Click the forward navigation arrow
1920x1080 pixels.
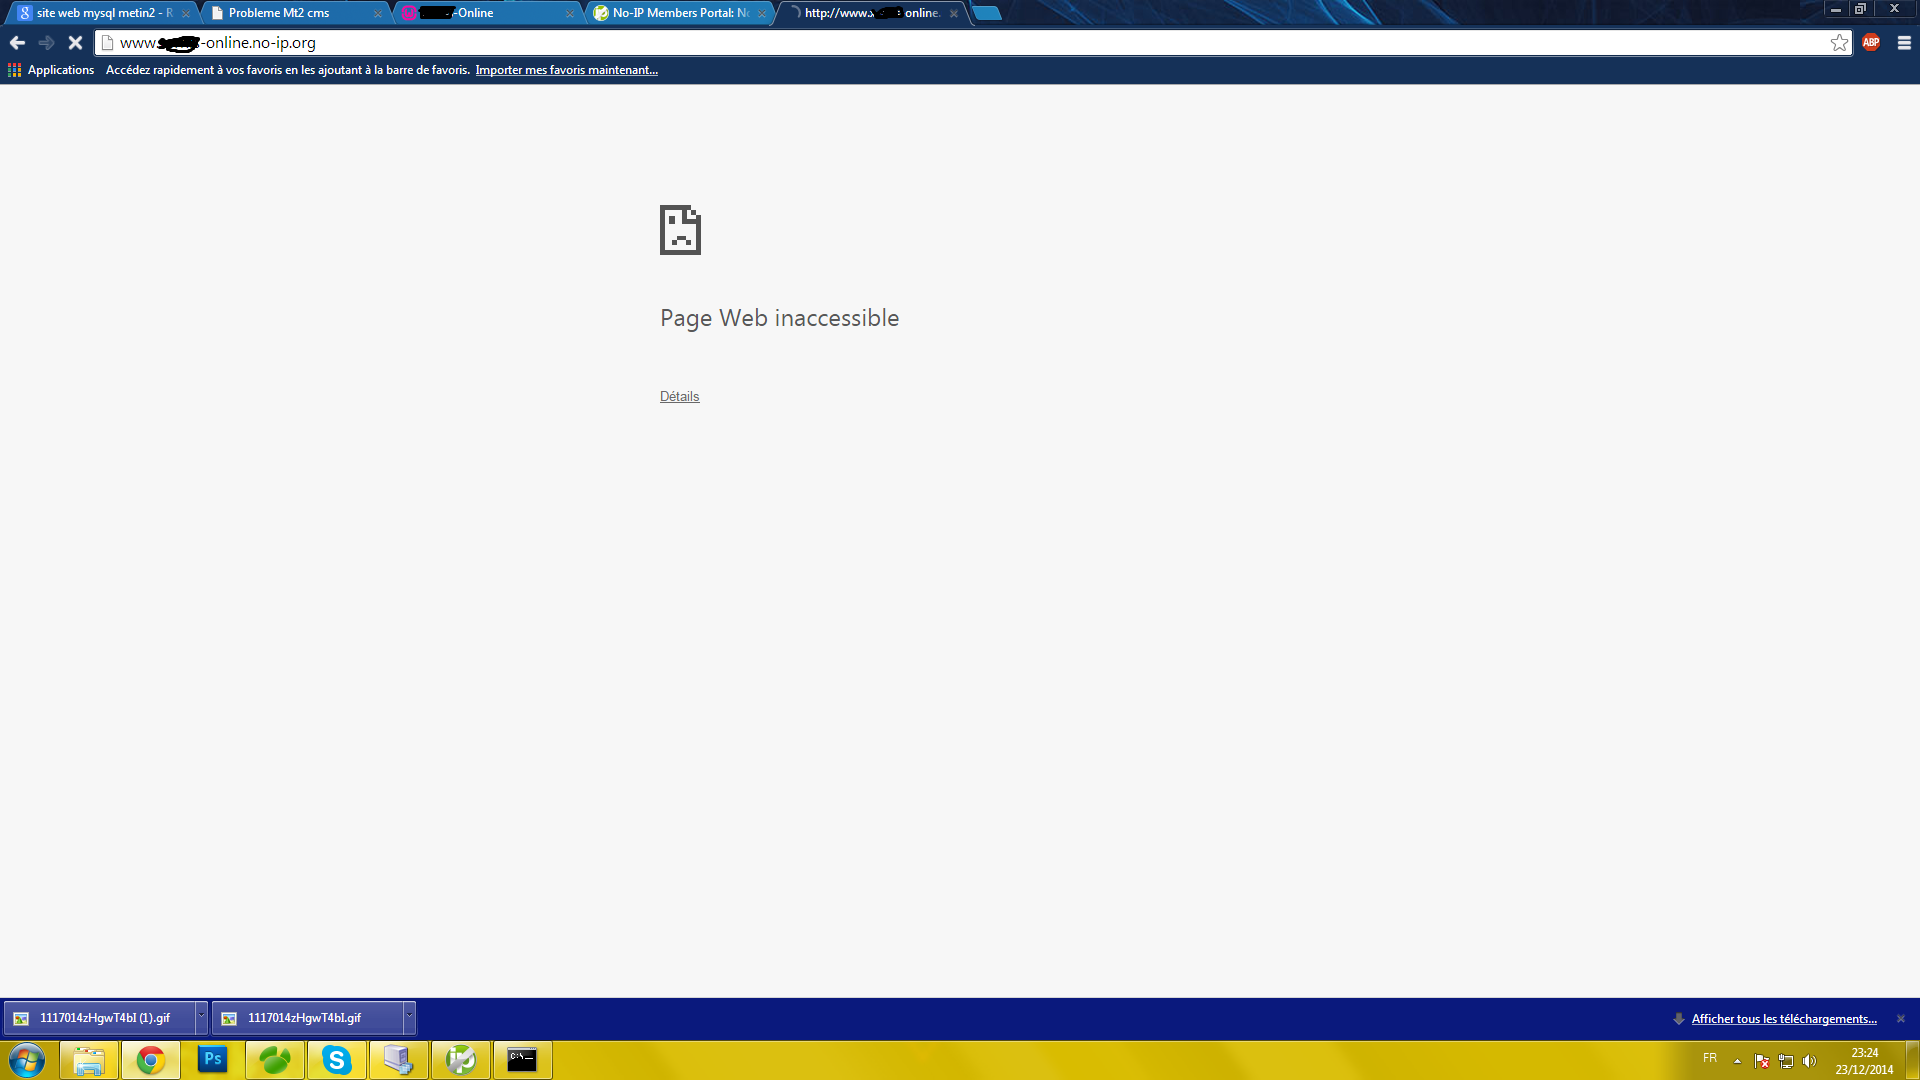46,43
